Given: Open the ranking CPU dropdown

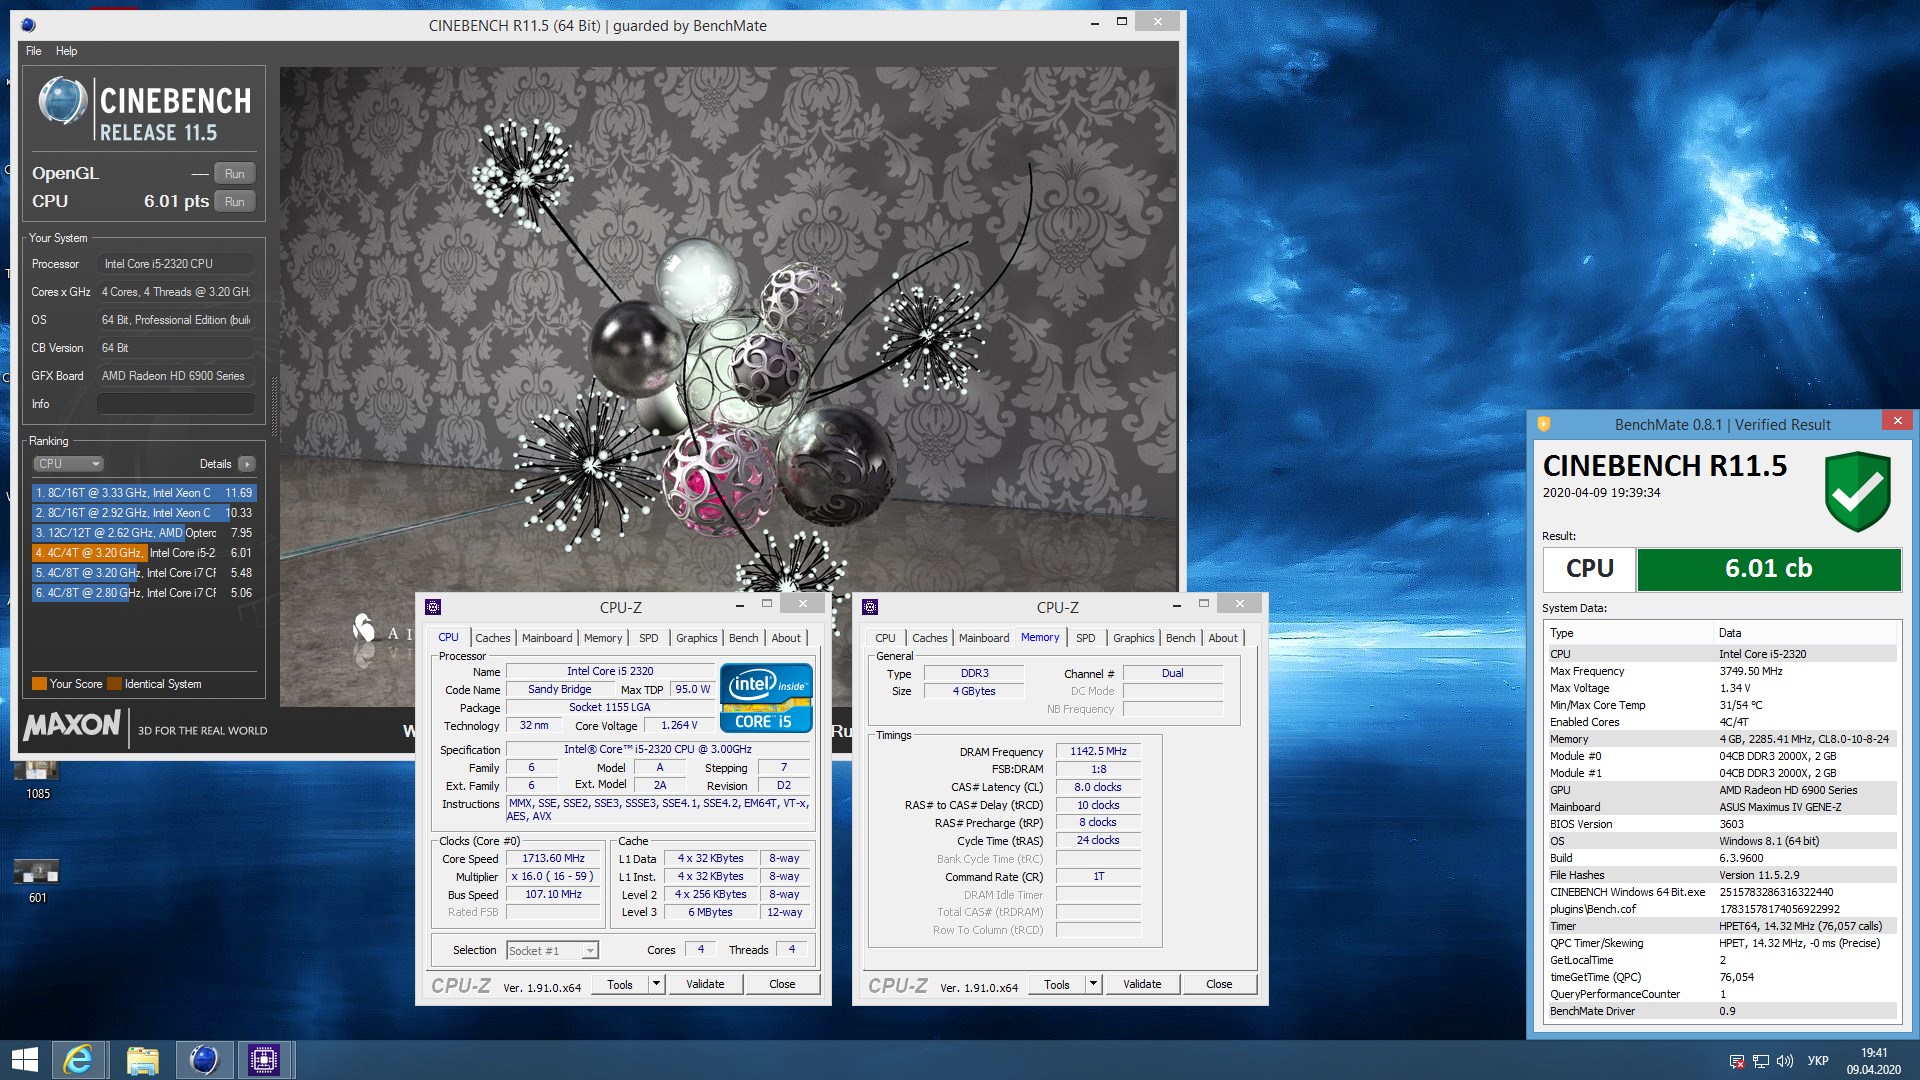Looking at the screenshot, I should point(68,464).
